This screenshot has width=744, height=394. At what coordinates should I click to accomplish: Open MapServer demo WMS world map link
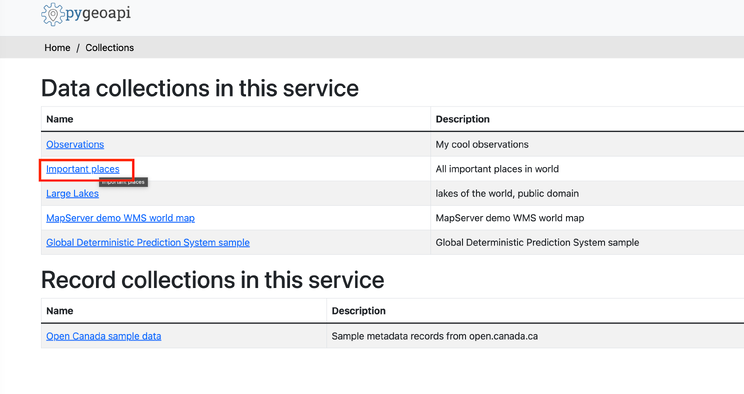click(121, 218)
